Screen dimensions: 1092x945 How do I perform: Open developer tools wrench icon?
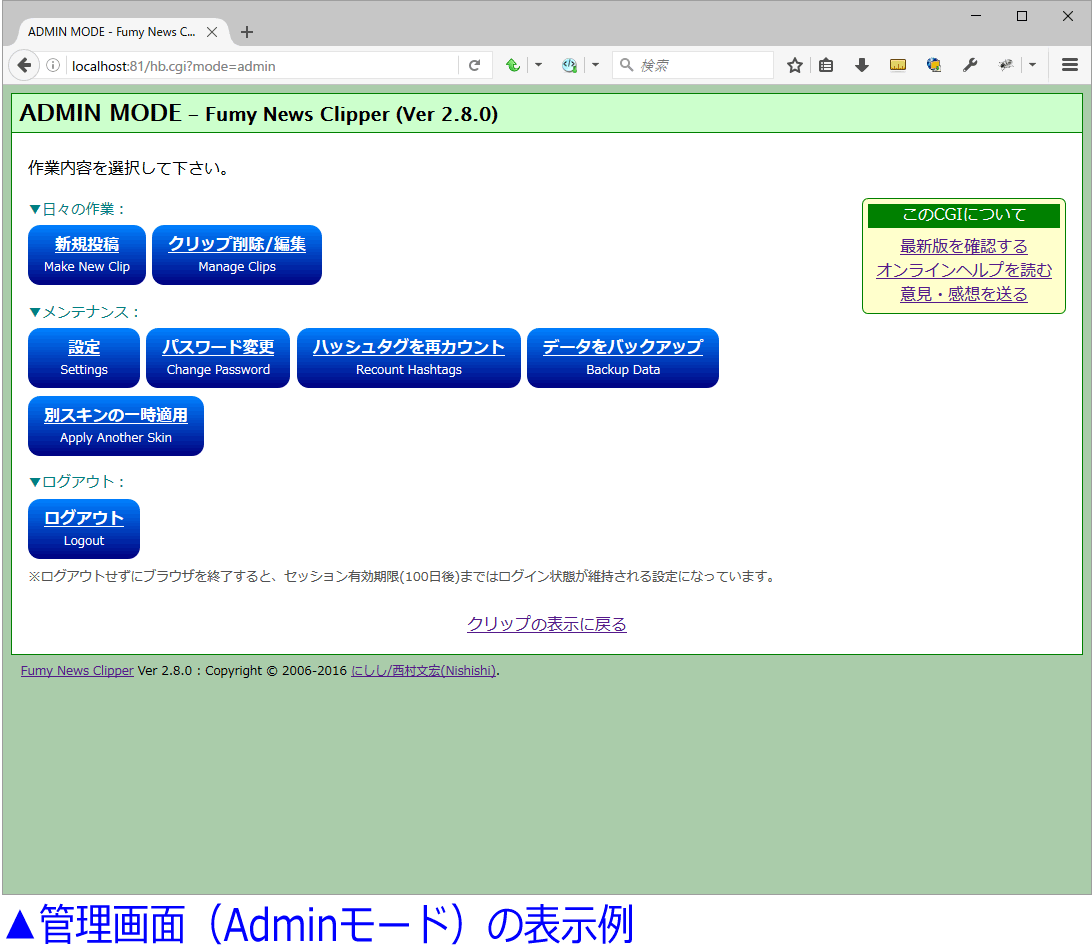pyautogui.click(x=970, y=65)
